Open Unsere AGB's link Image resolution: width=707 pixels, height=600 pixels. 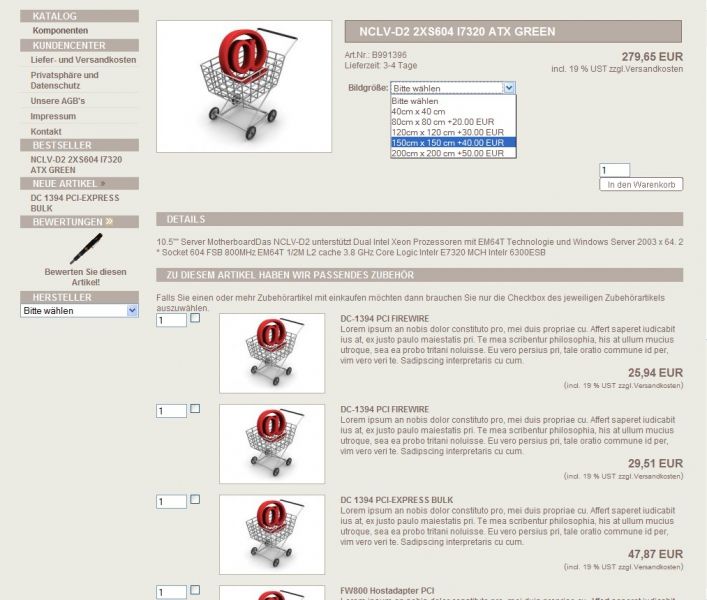58,101
